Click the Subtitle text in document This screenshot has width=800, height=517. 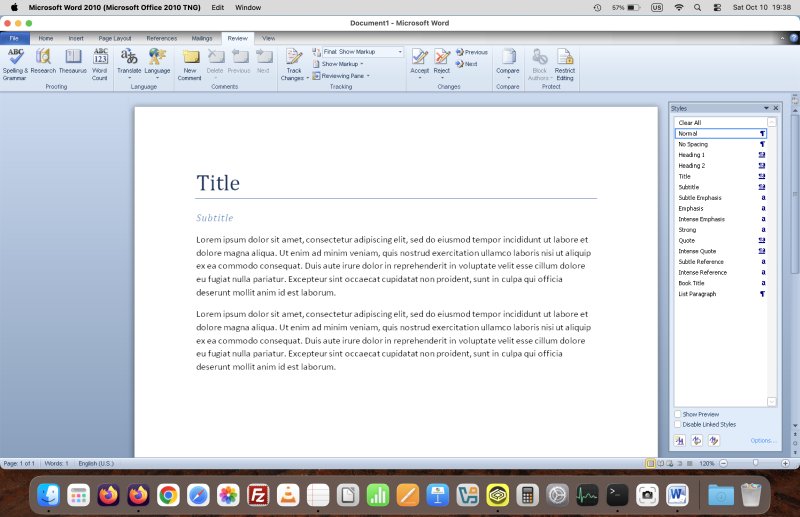214,218
